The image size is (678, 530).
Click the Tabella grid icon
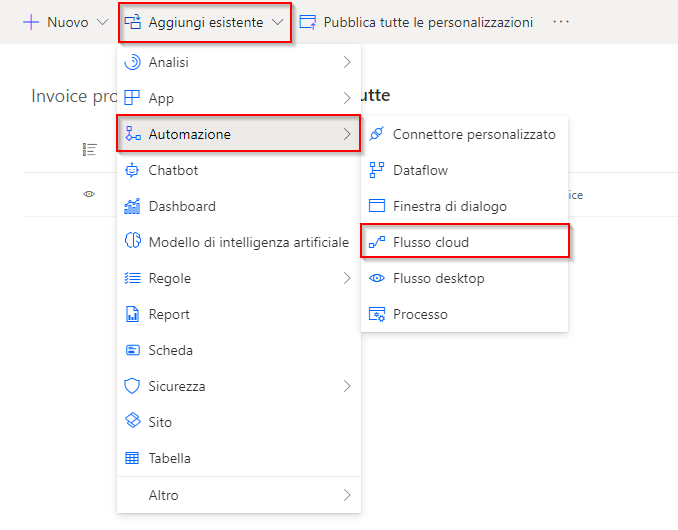click(132, 458)
